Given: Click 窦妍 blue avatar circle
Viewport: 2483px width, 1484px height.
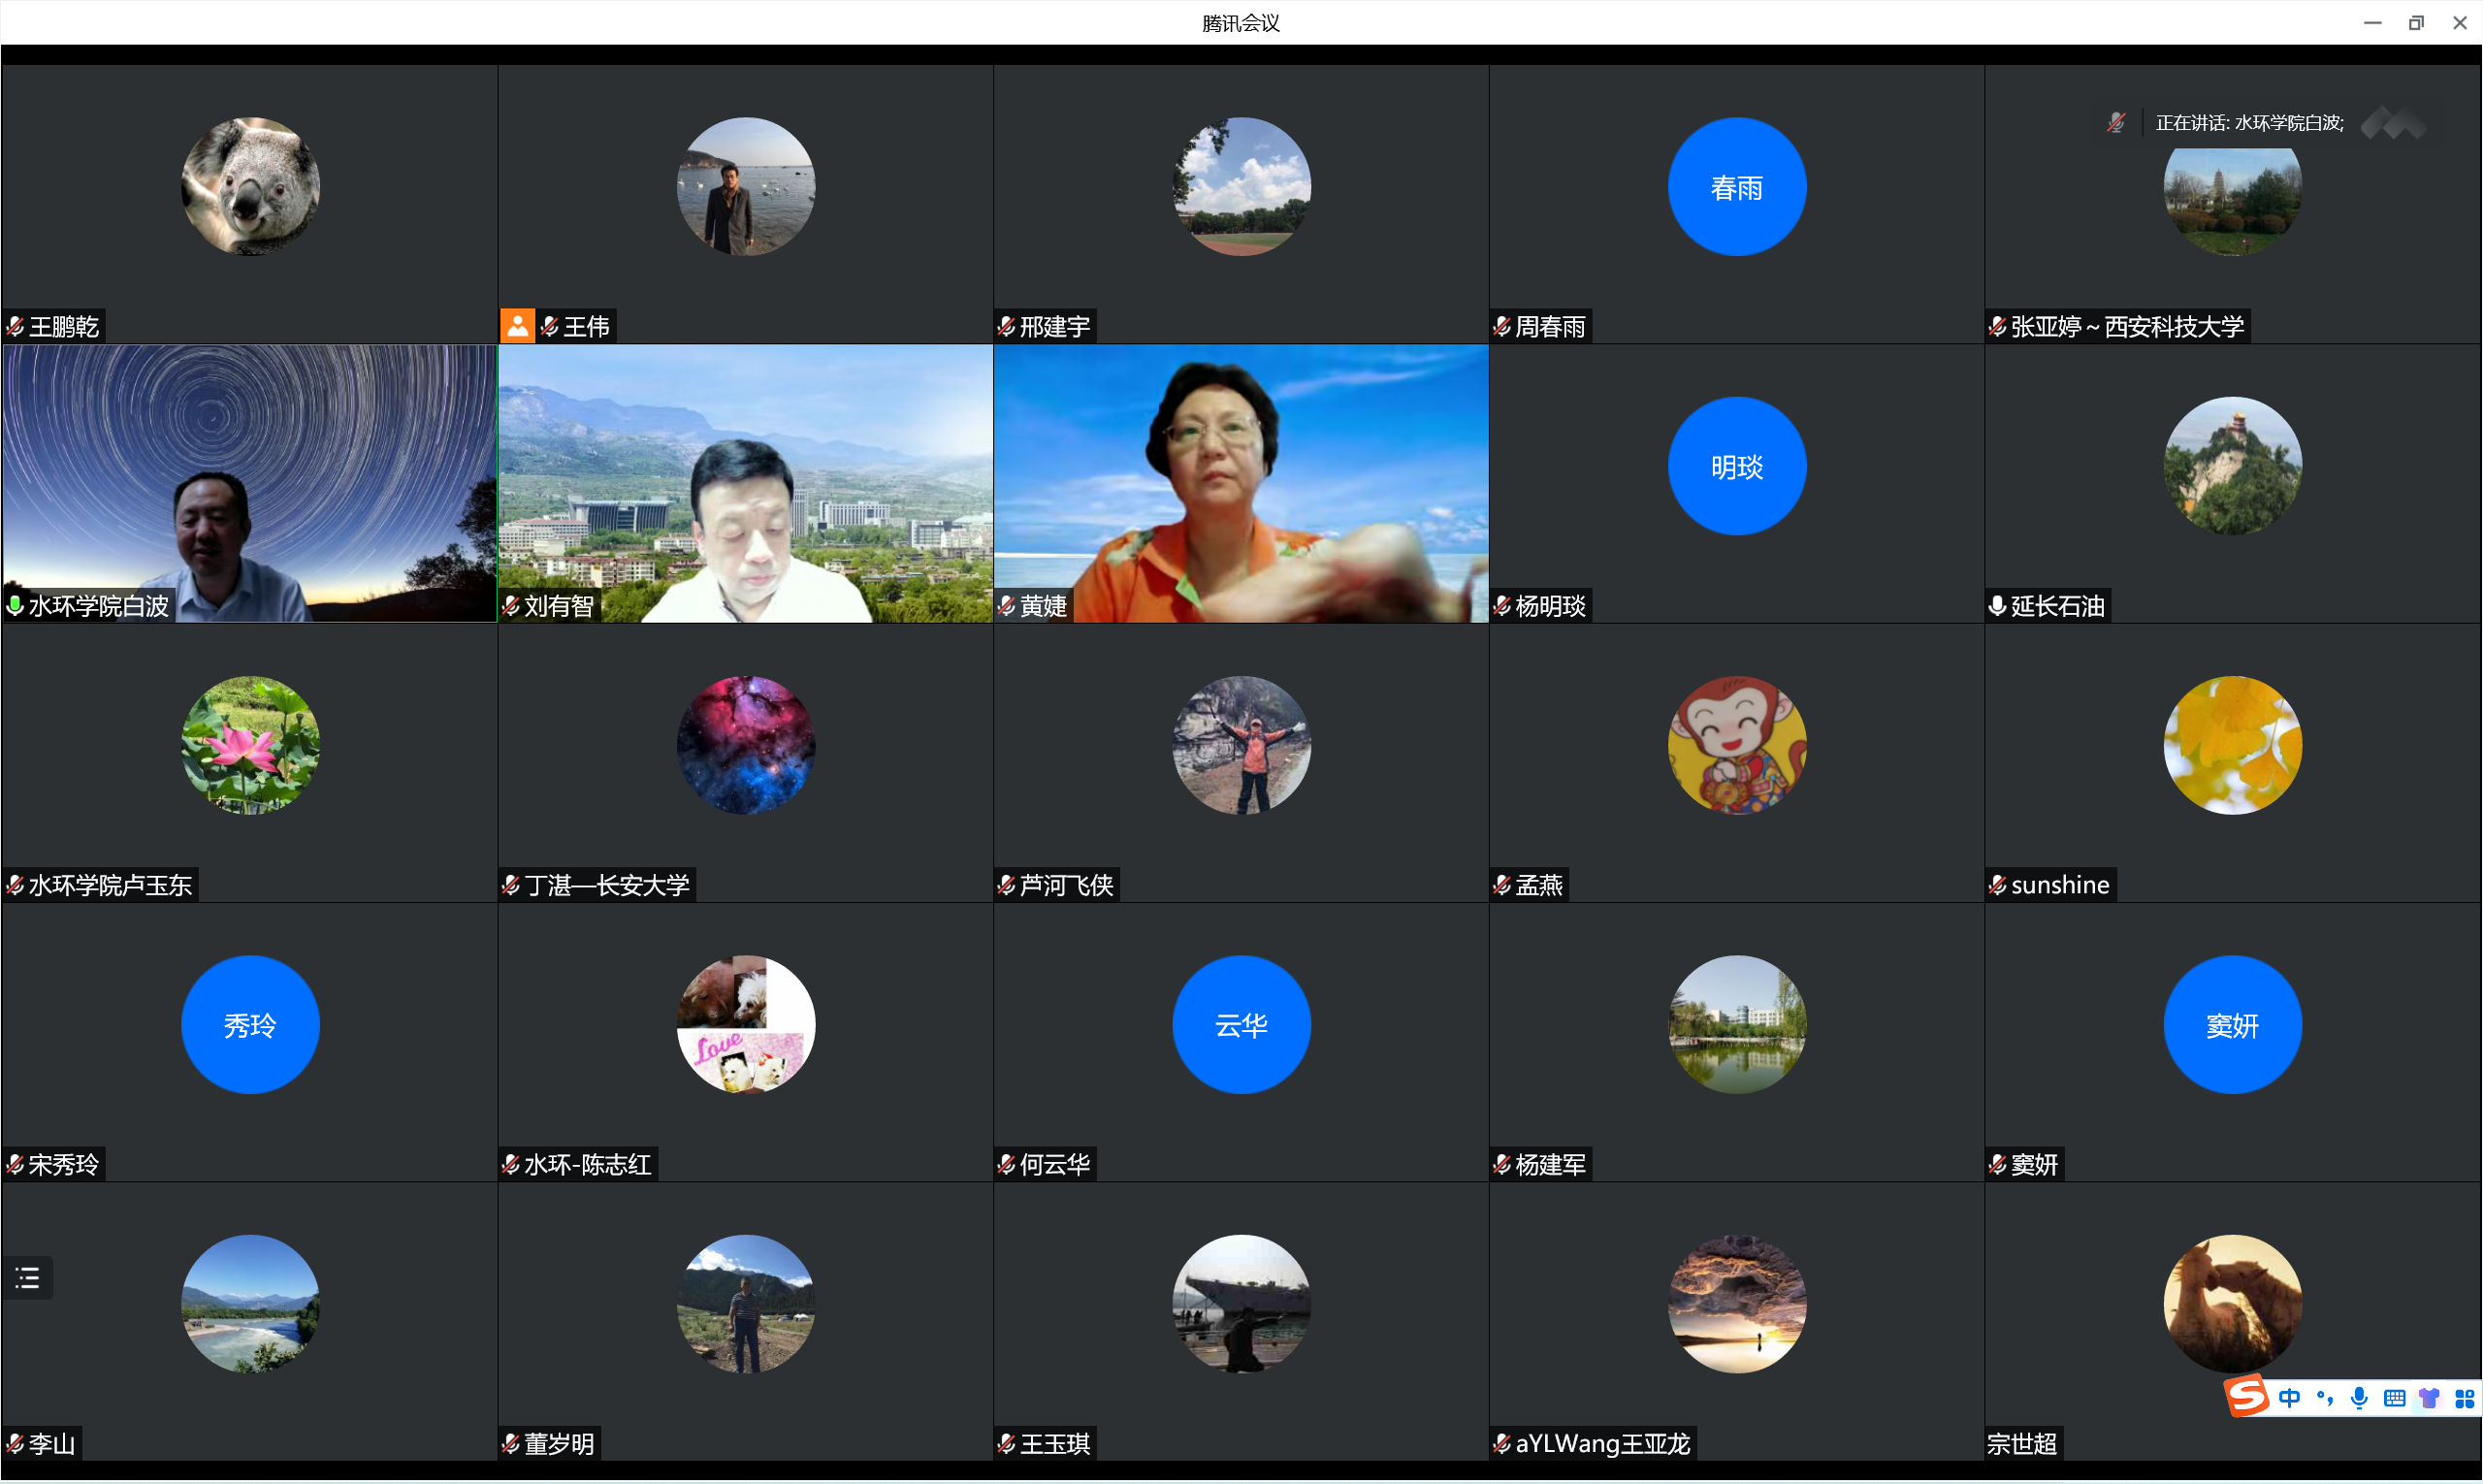Looking at the screenshot, I should click(2232, 1025).
